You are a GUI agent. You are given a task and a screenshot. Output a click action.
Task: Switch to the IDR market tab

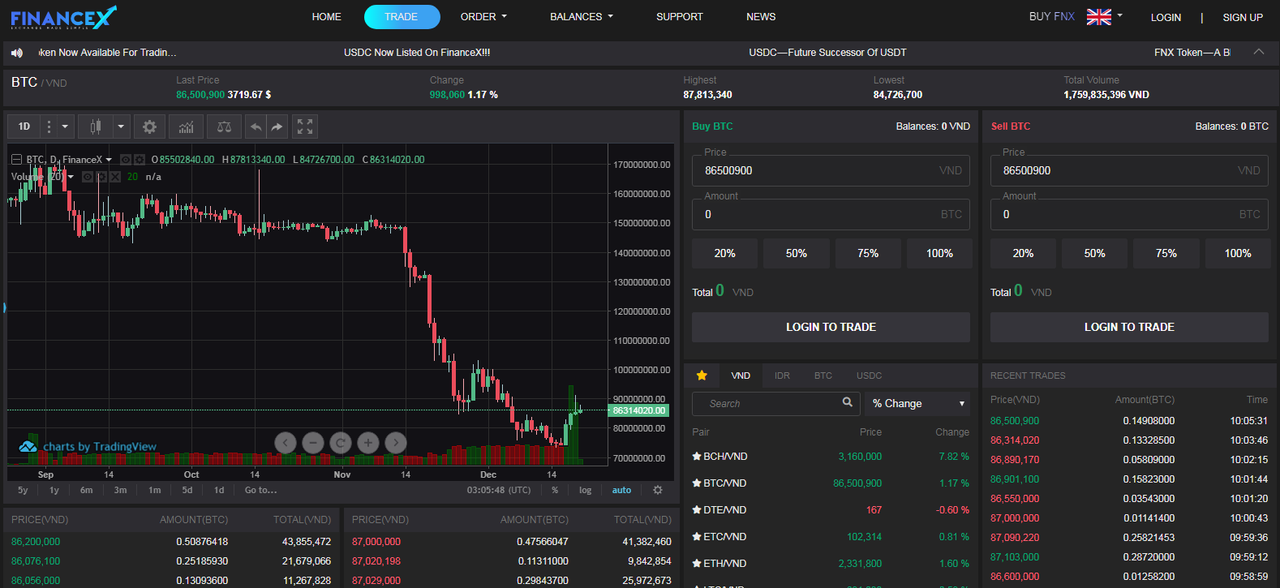[x=782, y=376]
